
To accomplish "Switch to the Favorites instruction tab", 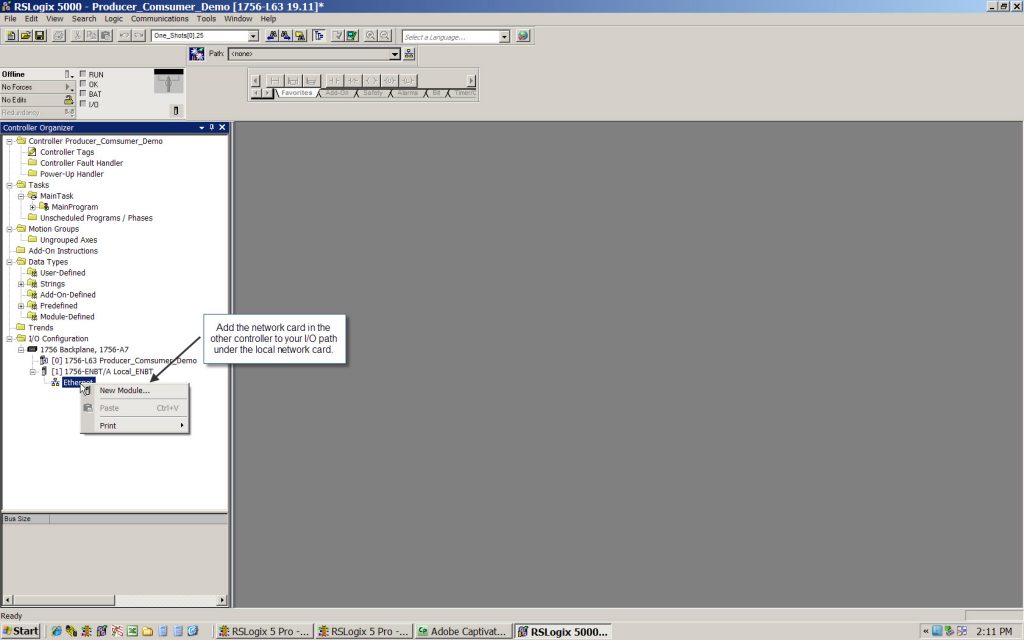I will coord(296,93).
